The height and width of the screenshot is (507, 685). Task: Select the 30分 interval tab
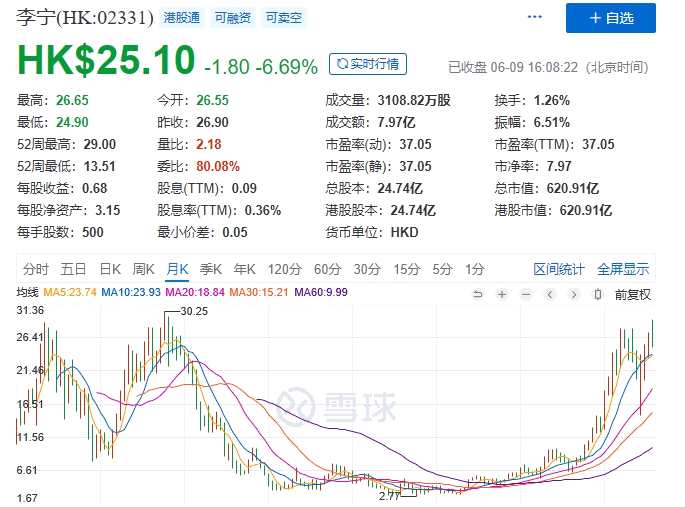click(367, 269)
